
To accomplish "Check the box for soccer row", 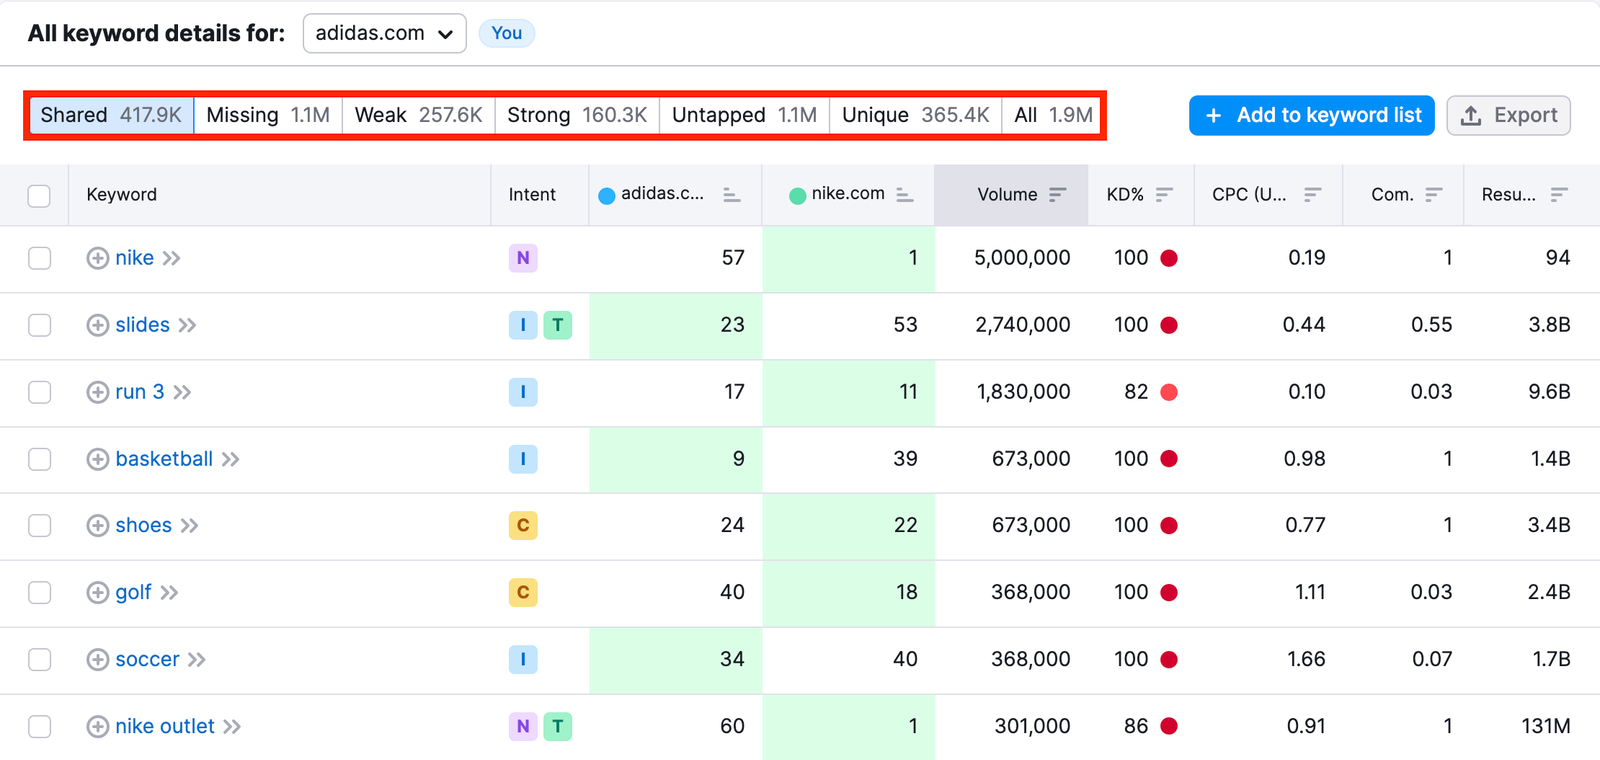I will click(39, 659).
